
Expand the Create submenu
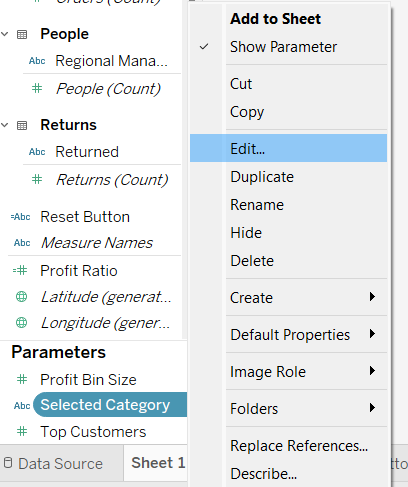(288, 297)
